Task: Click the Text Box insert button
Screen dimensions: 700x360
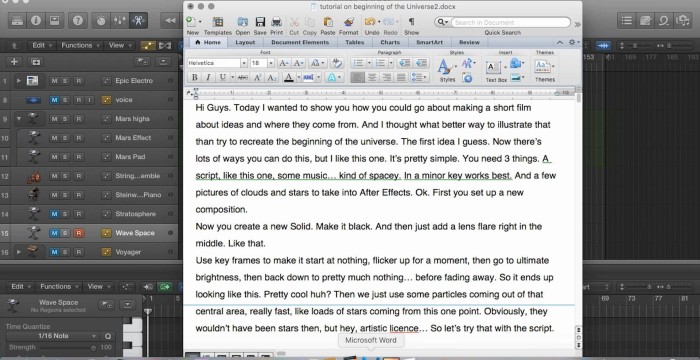Action: pos(496,71)
